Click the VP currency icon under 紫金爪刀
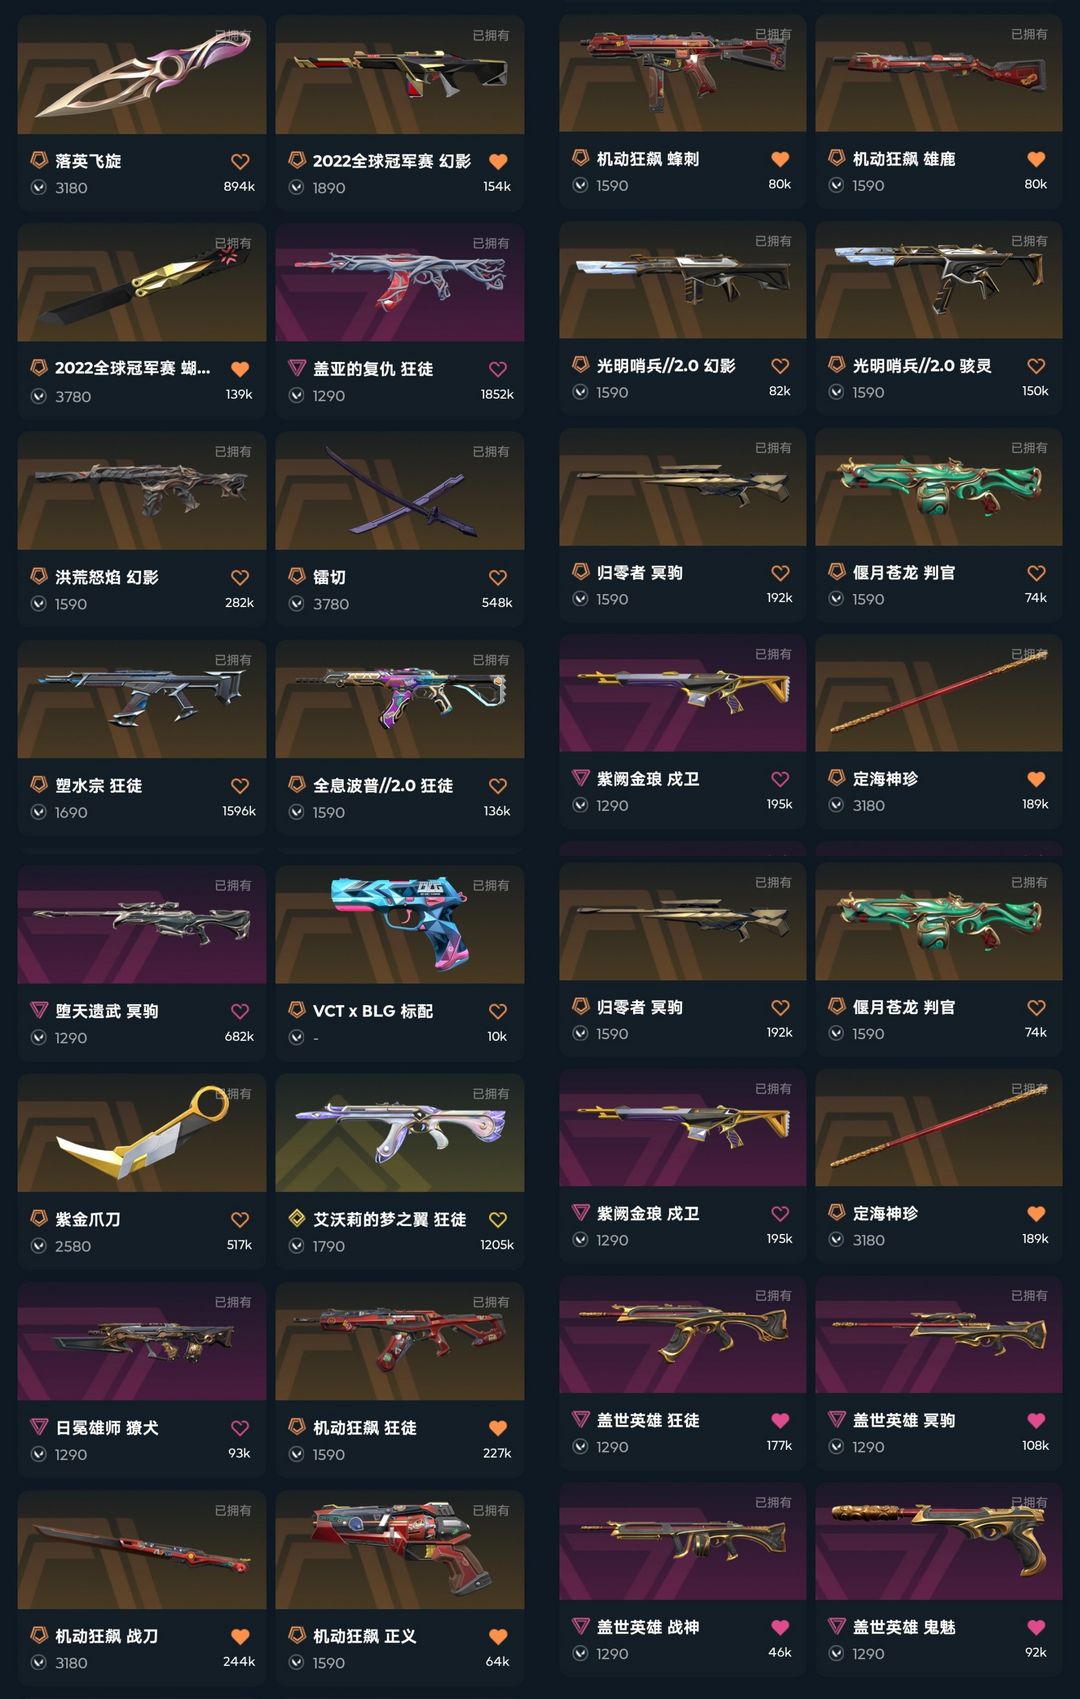The image size is (1080, 1699). coord(39,1246)
